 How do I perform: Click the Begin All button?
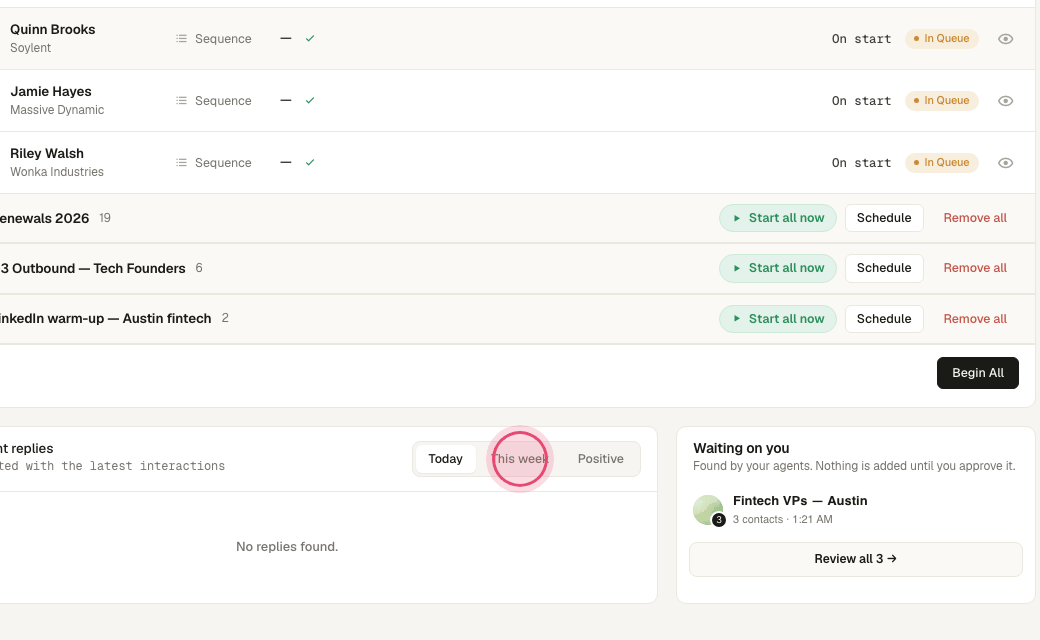978,373
